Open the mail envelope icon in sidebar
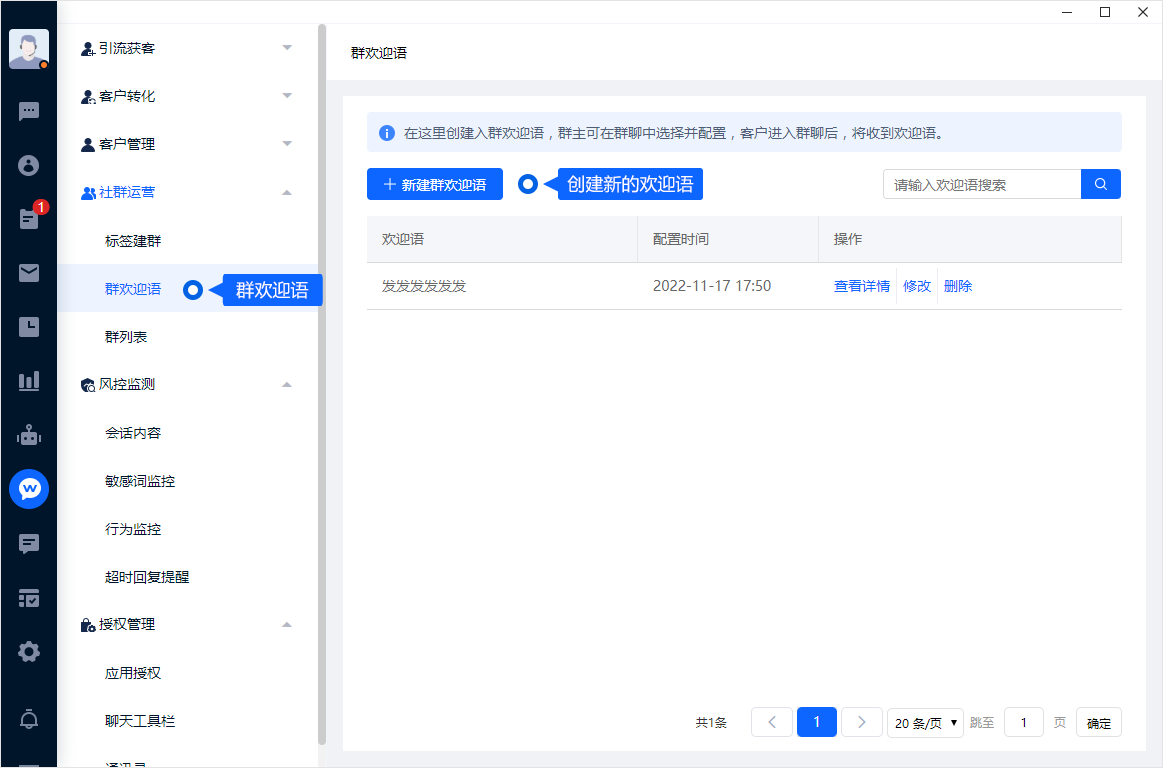This screenshot has height=768, width=1163. click(x=29, y=273)
